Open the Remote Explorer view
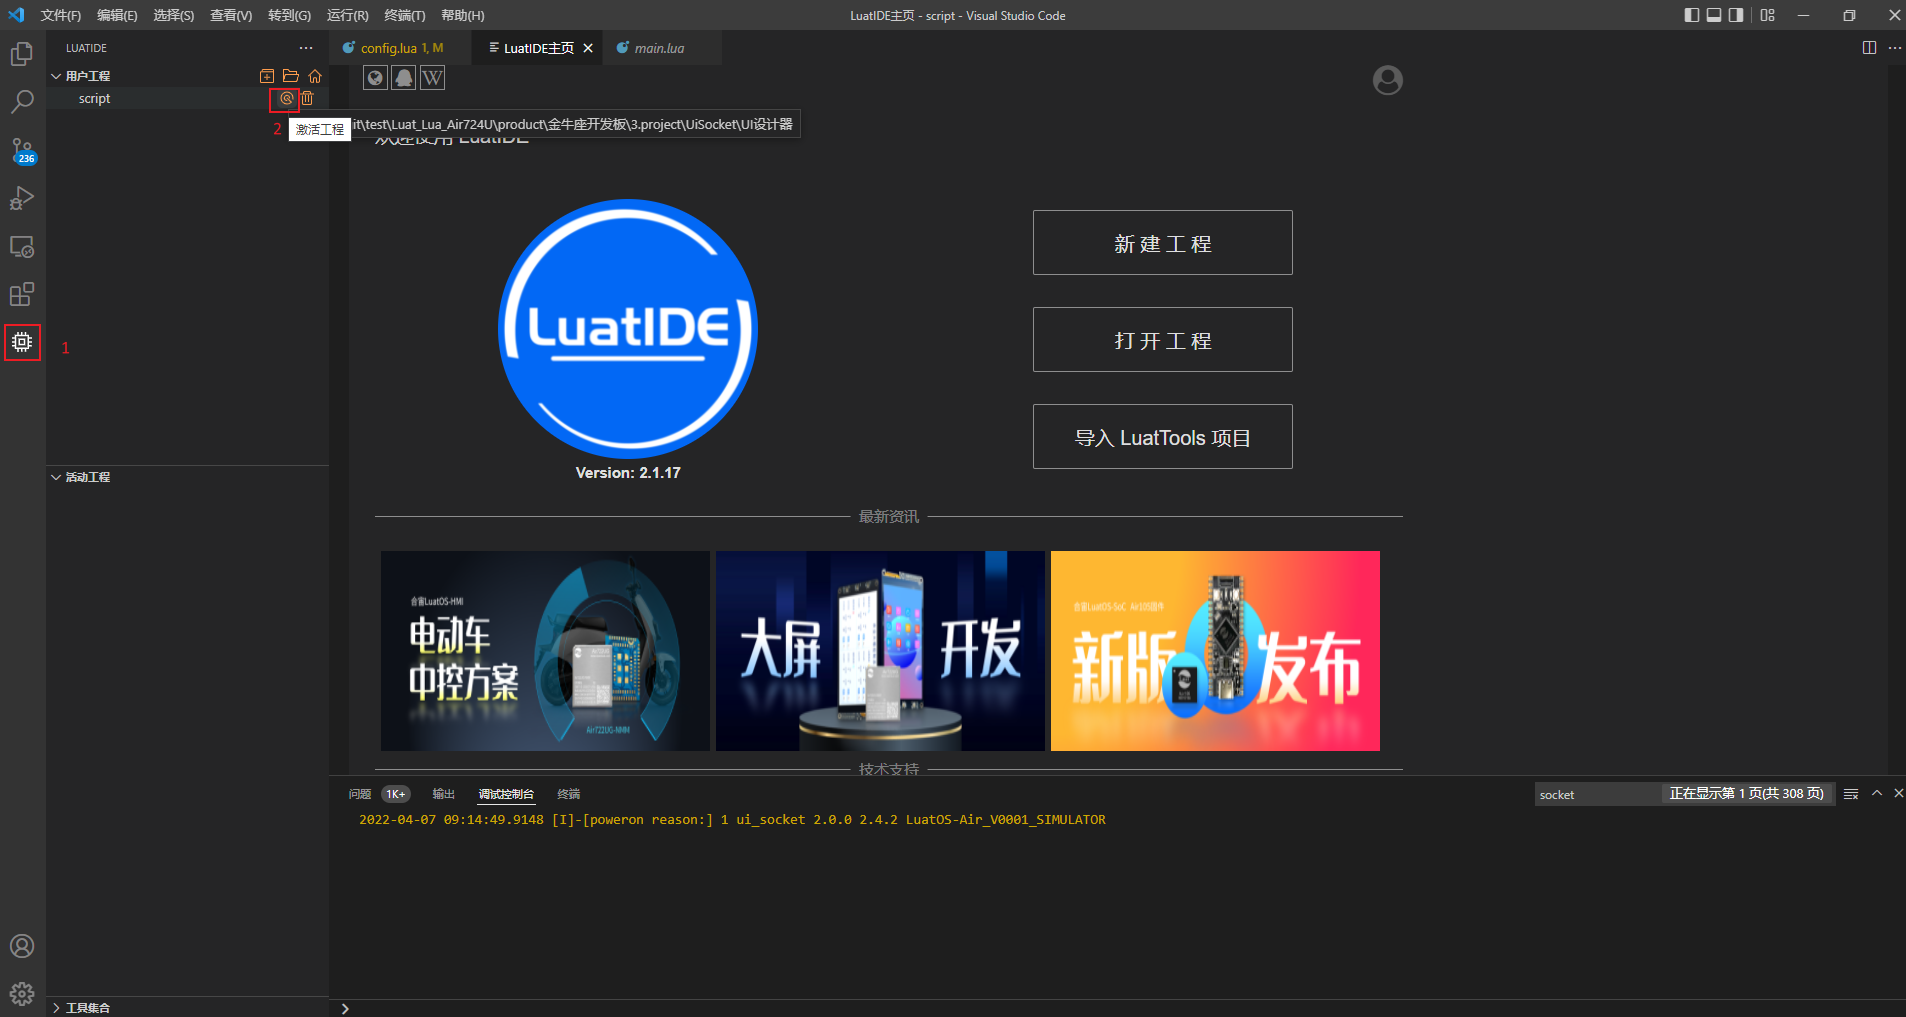The width and height of the screenshot is (1906, 1017). point(22,246)
